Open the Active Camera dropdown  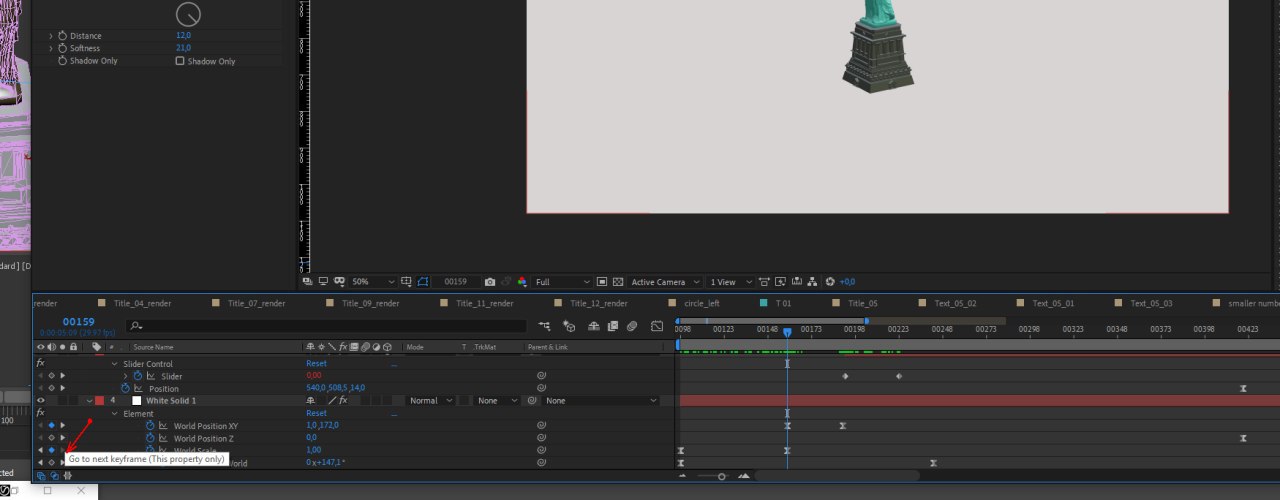664,282
